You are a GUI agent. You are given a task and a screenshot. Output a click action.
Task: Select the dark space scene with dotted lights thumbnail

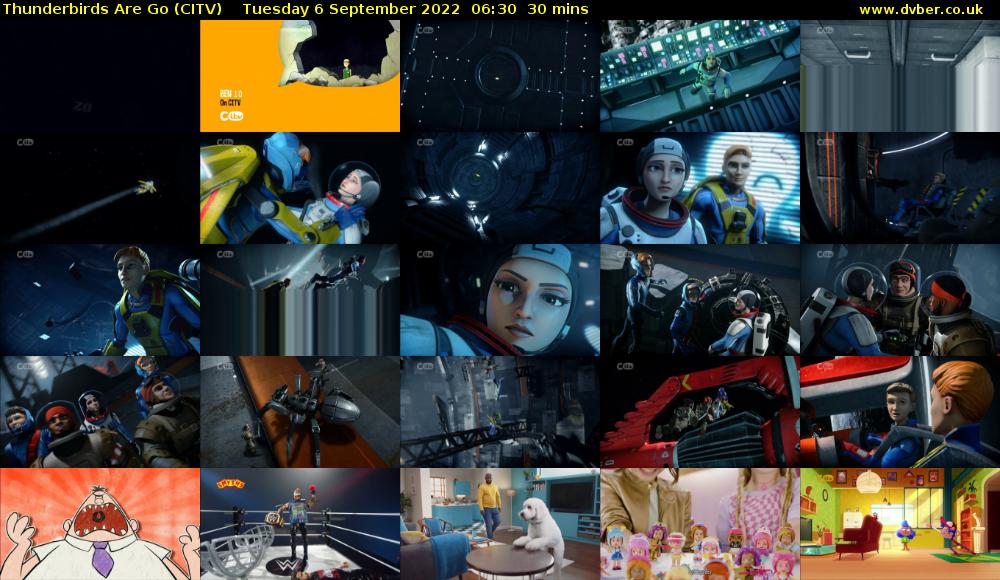pos(500,76)
